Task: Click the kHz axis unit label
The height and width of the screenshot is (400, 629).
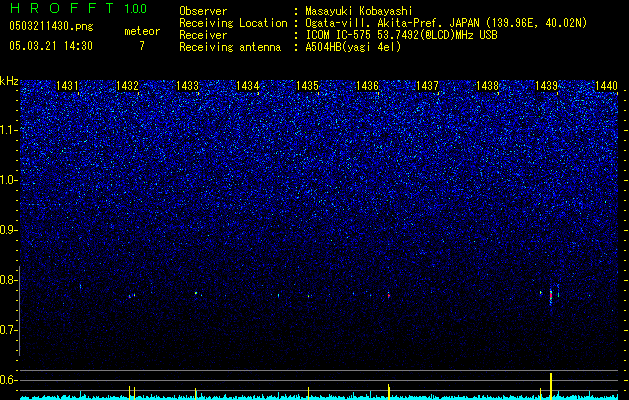Action: point(9,81)
